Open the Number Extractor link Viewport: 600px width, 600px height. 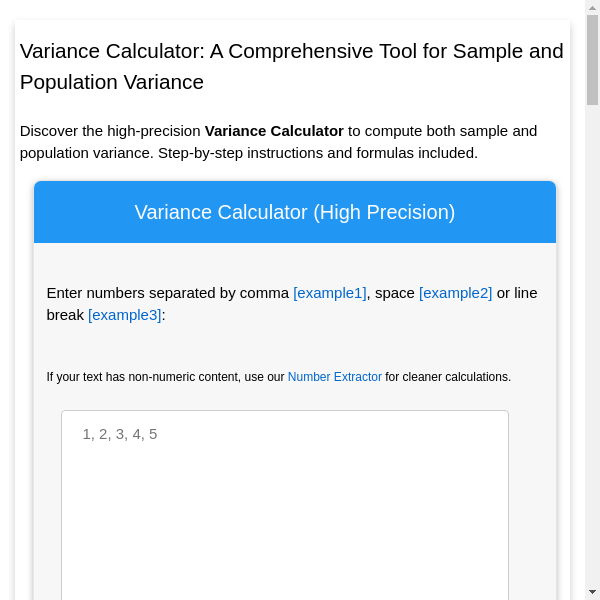(x=334, y=377)
